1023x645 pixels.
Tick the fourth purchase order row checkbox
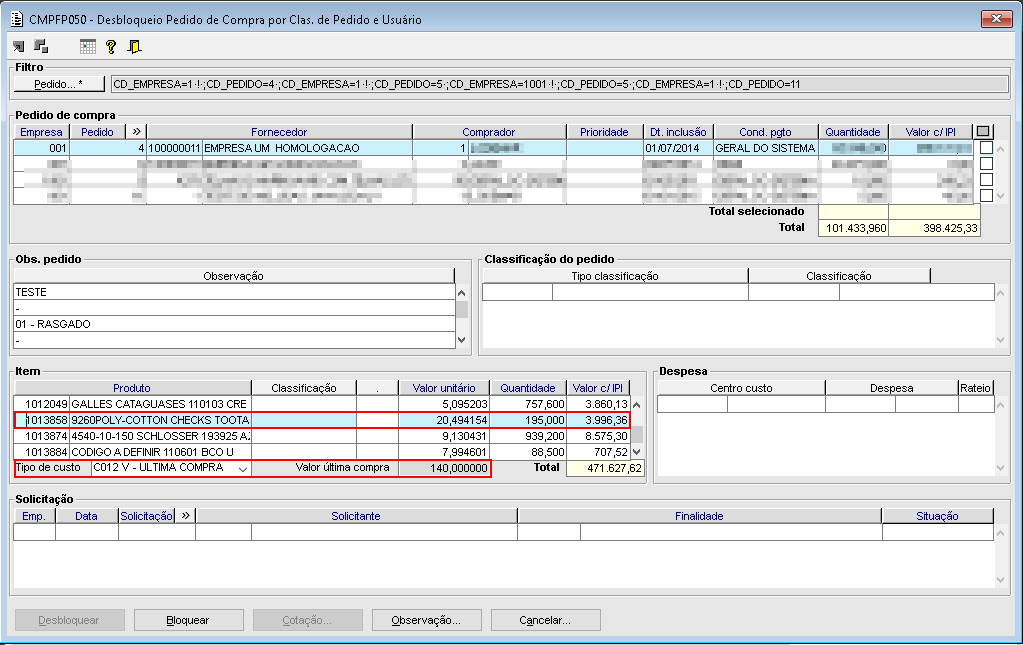[986, 196]
